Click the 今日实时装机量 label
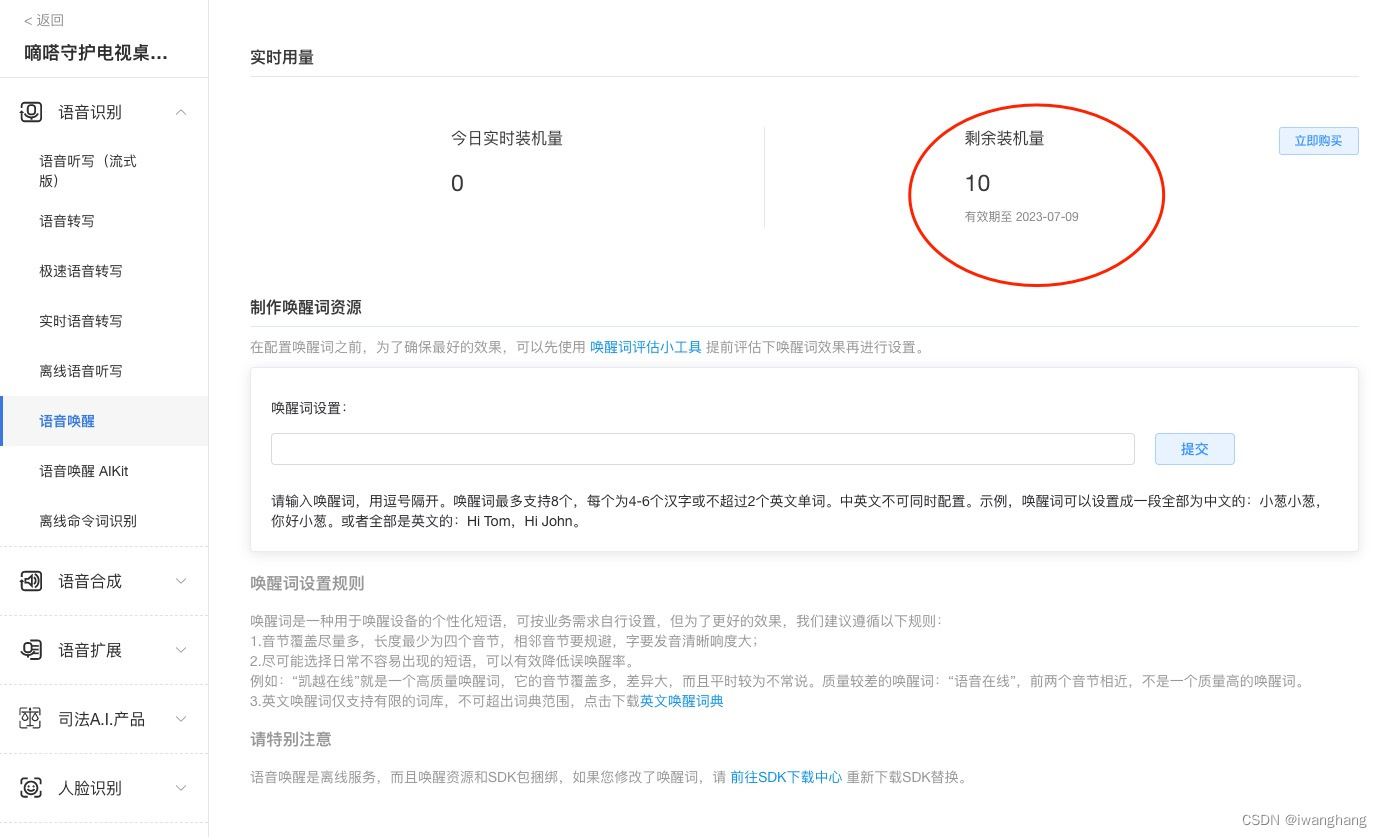This screenshot has width=1382, height=837. 507,138
